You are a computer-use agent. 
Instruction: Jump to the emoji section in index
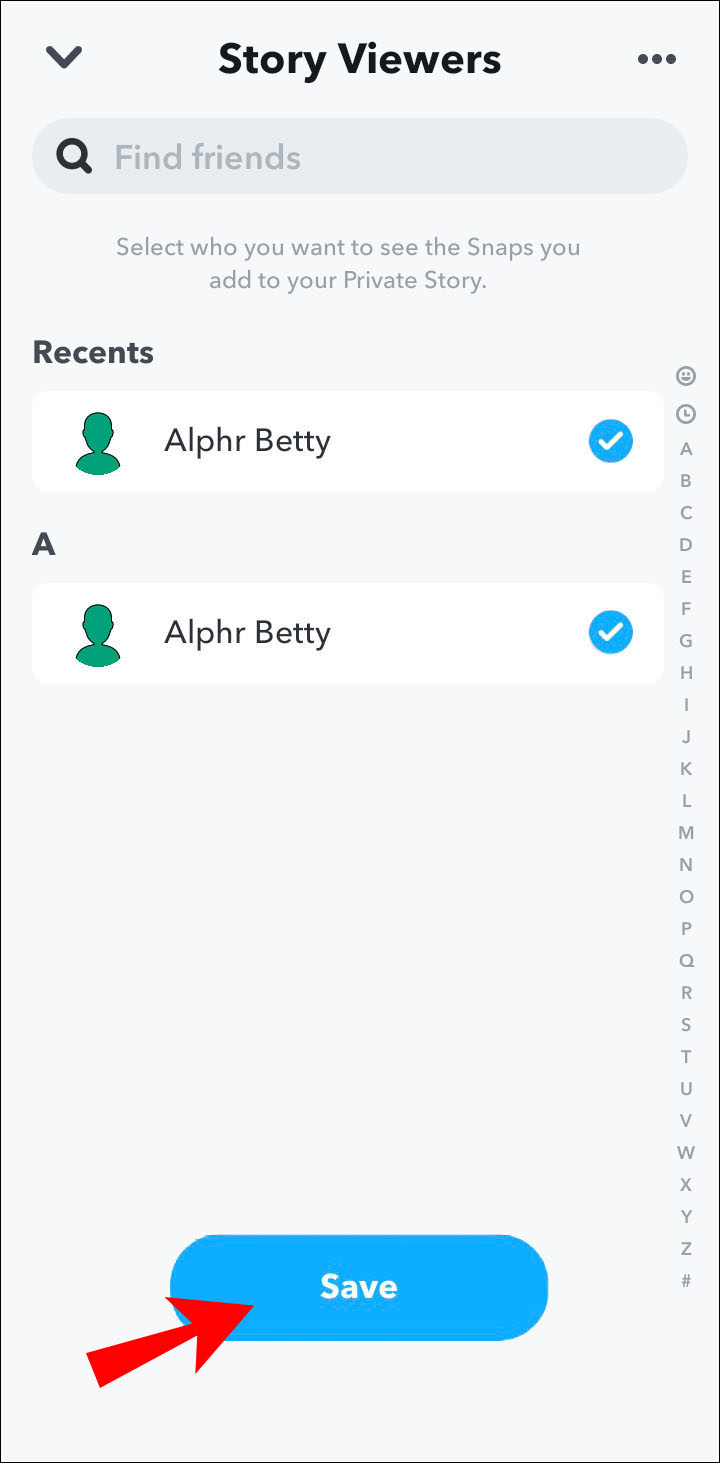(686, 376)
